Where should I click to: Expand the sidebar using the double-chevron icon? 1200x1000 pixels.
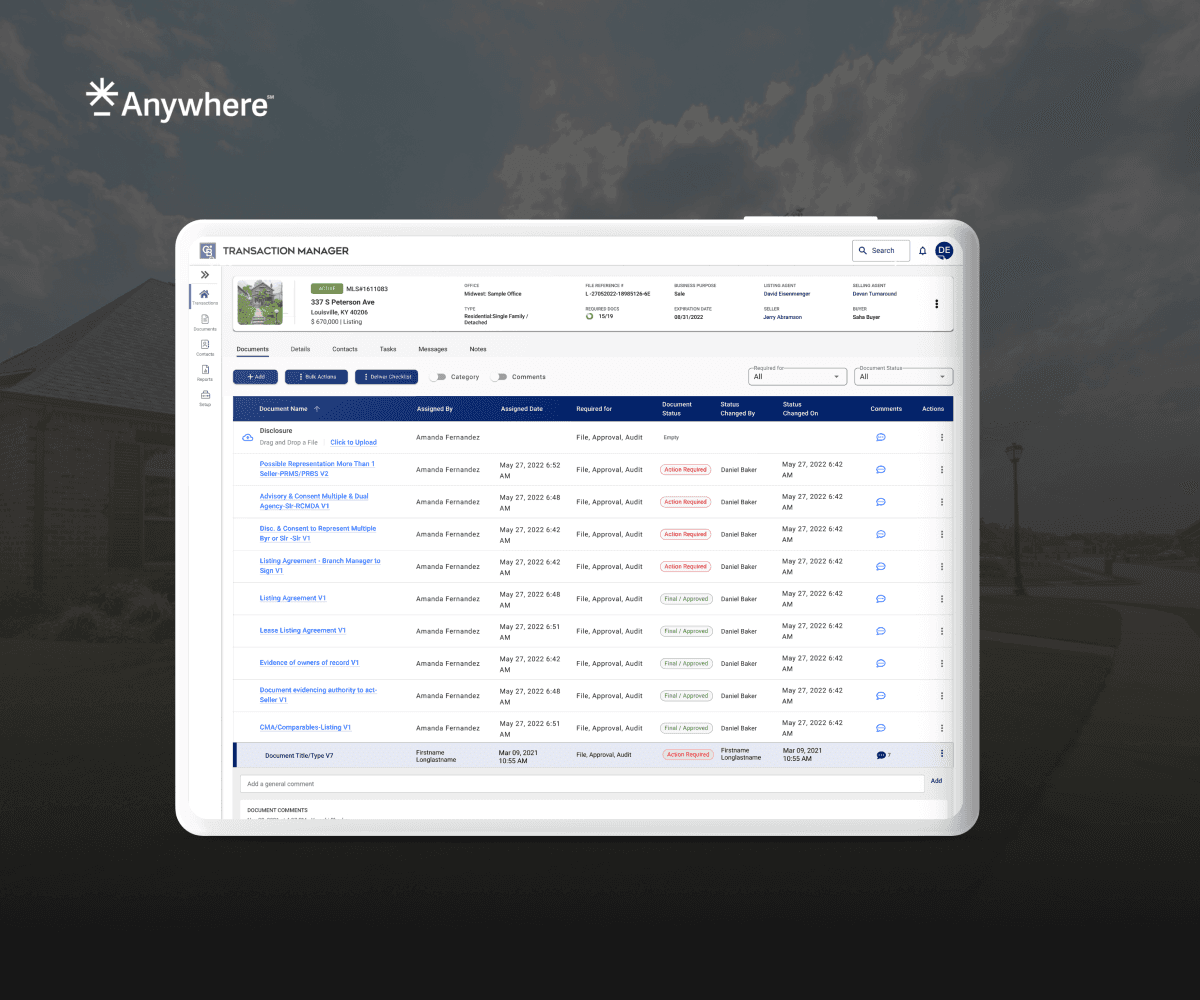click(204, 274)
